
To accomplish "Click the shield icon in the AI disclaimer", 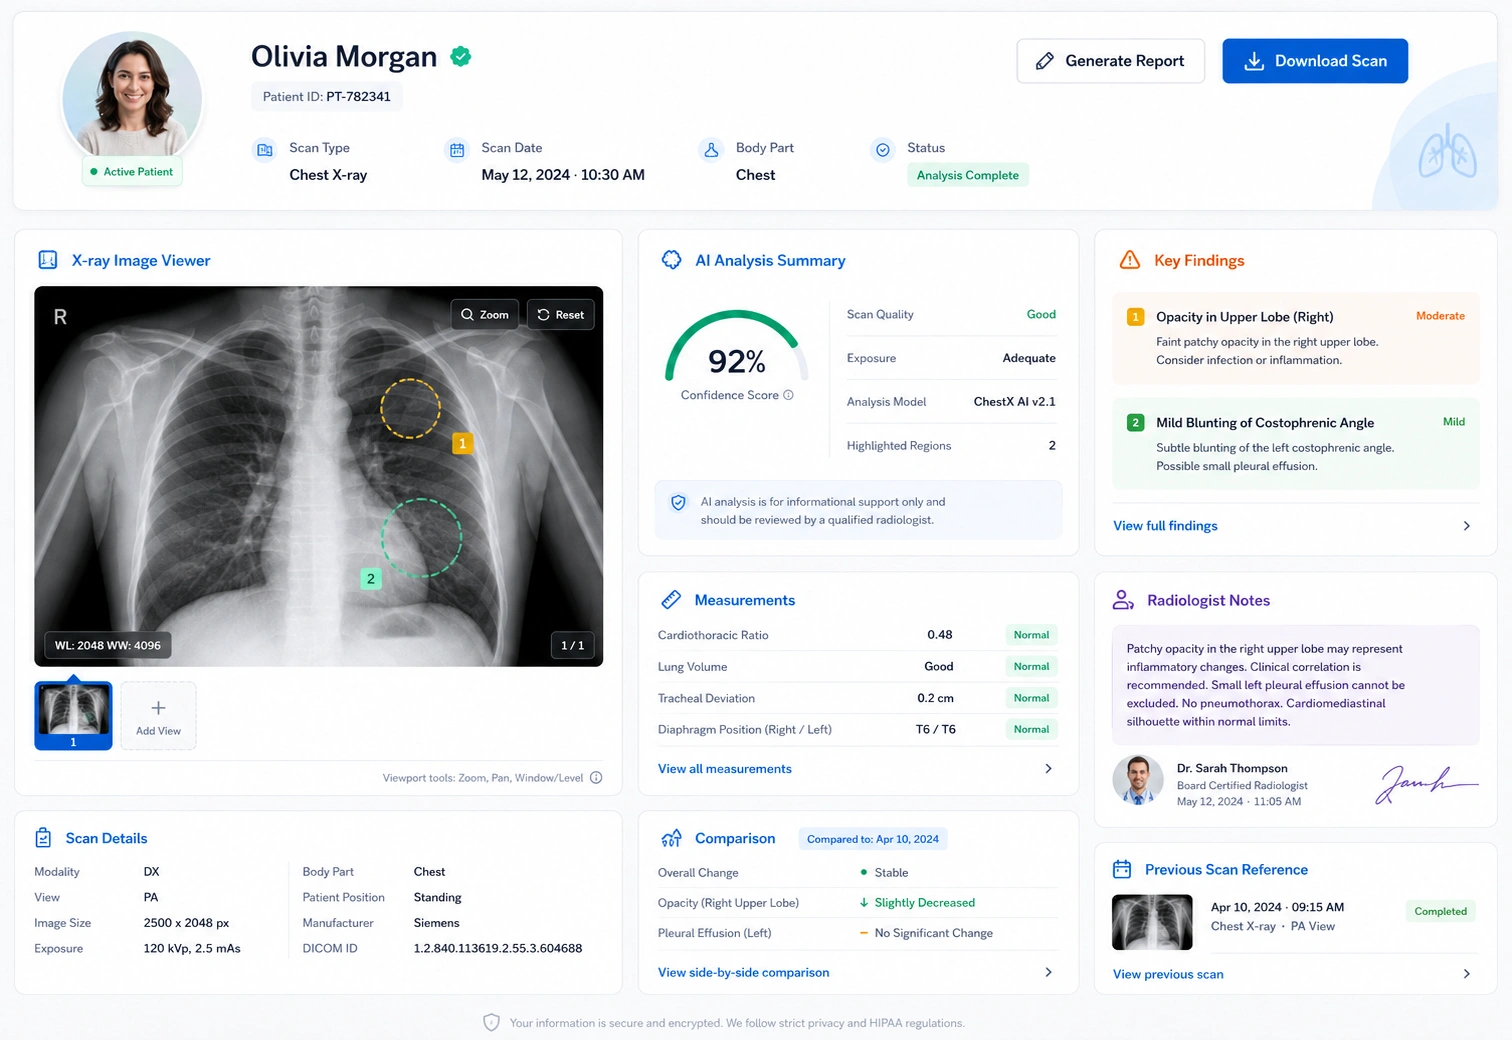I will (678, 503).
